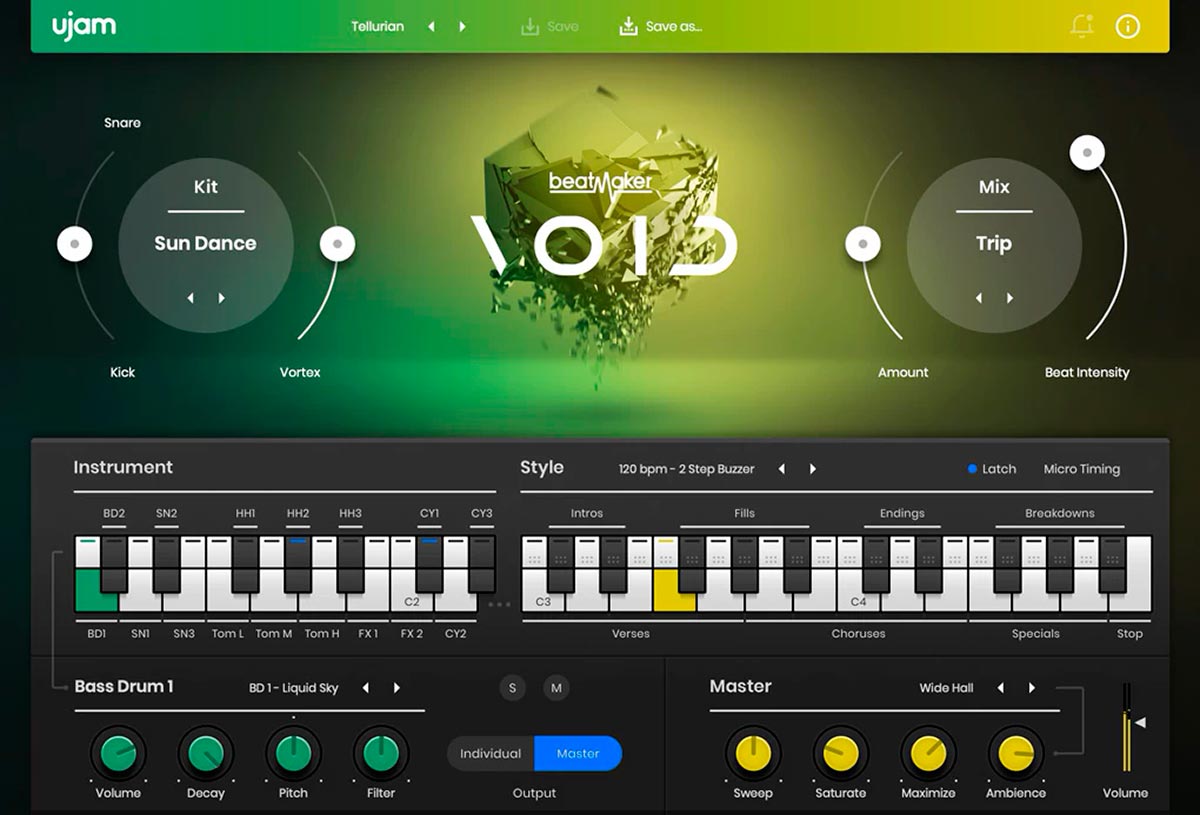Select previous preset next to Tellurian
1200x815 pixels.
click(x=432, y=27)
